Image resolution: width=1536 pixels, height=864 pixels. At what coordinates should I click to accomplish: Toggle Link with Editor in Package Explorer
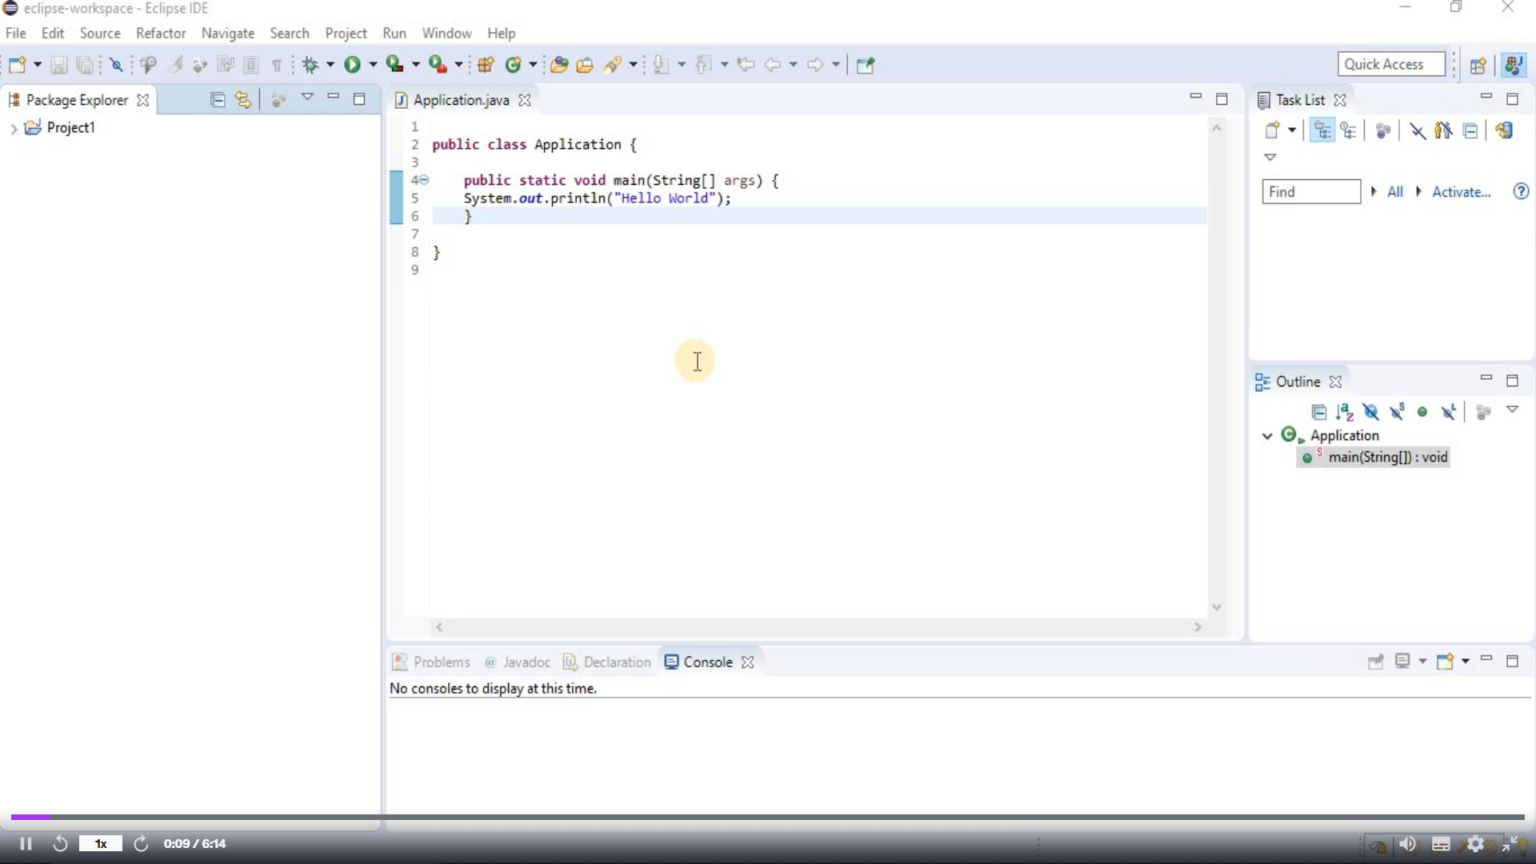tap(243, 100)
